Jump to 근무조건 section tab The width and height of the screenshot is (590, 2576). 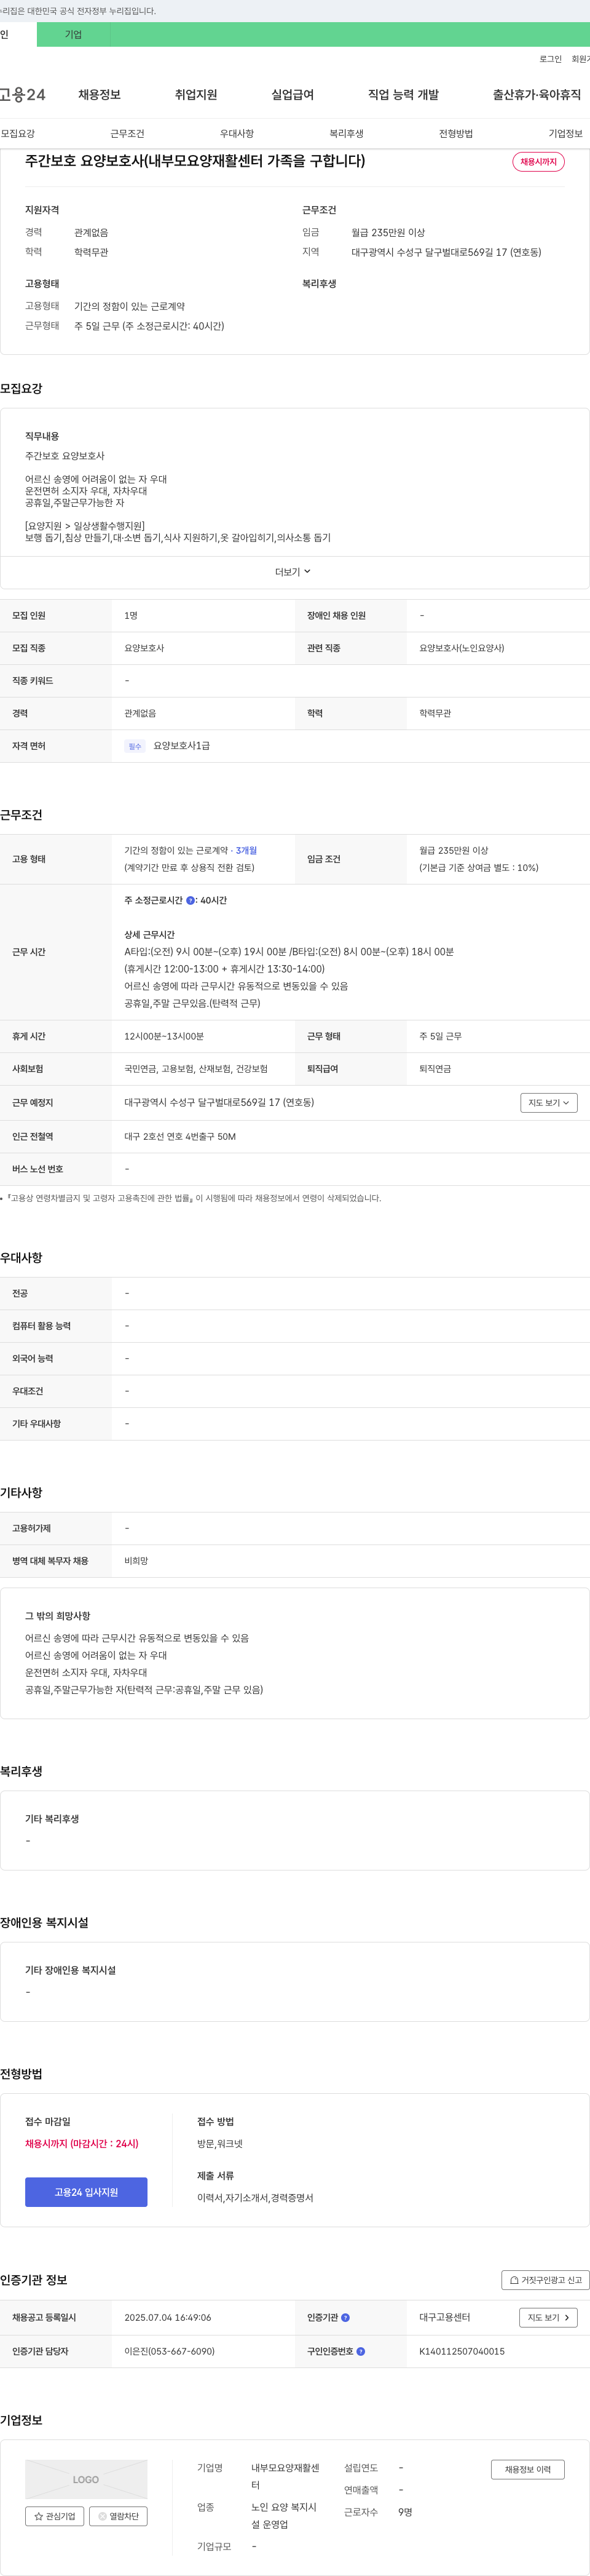(127, 134)
